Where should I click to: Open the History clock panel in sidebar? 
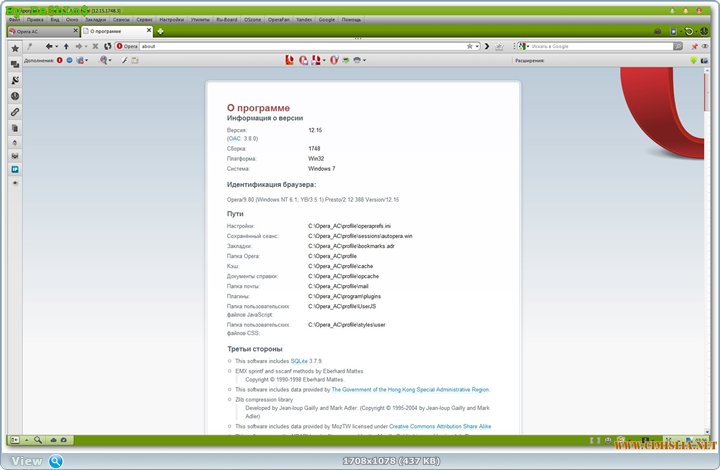point(14,95)
